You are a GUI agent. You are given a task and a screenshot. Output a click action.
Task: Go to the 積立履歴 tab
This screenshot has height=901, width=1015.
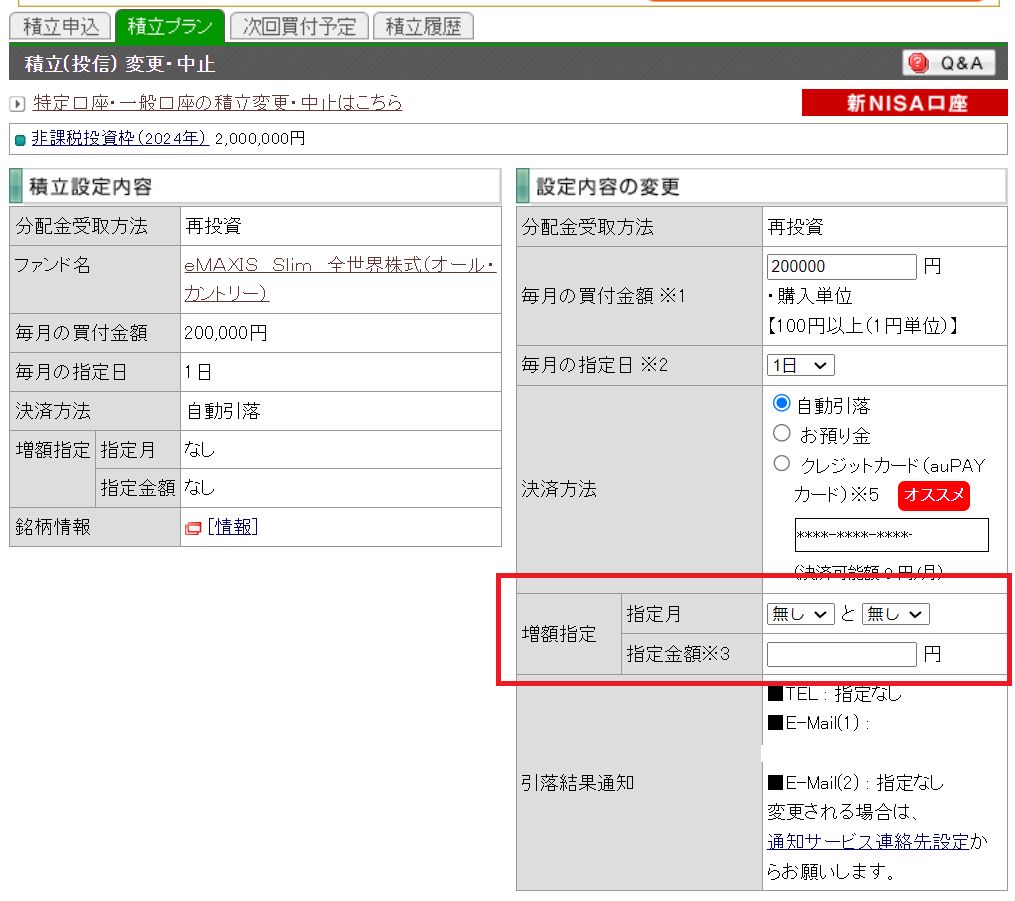tap(423, 26)
